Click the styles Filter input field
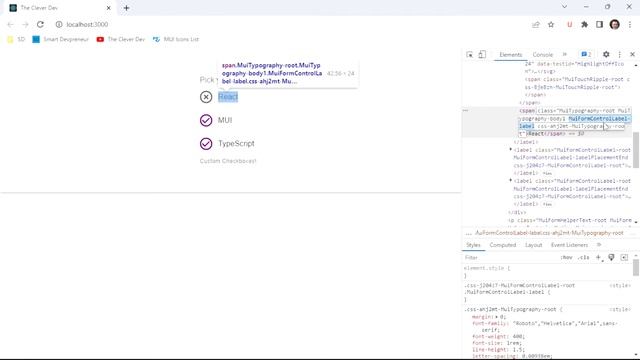640x360 pixels. tap(510, 258)
